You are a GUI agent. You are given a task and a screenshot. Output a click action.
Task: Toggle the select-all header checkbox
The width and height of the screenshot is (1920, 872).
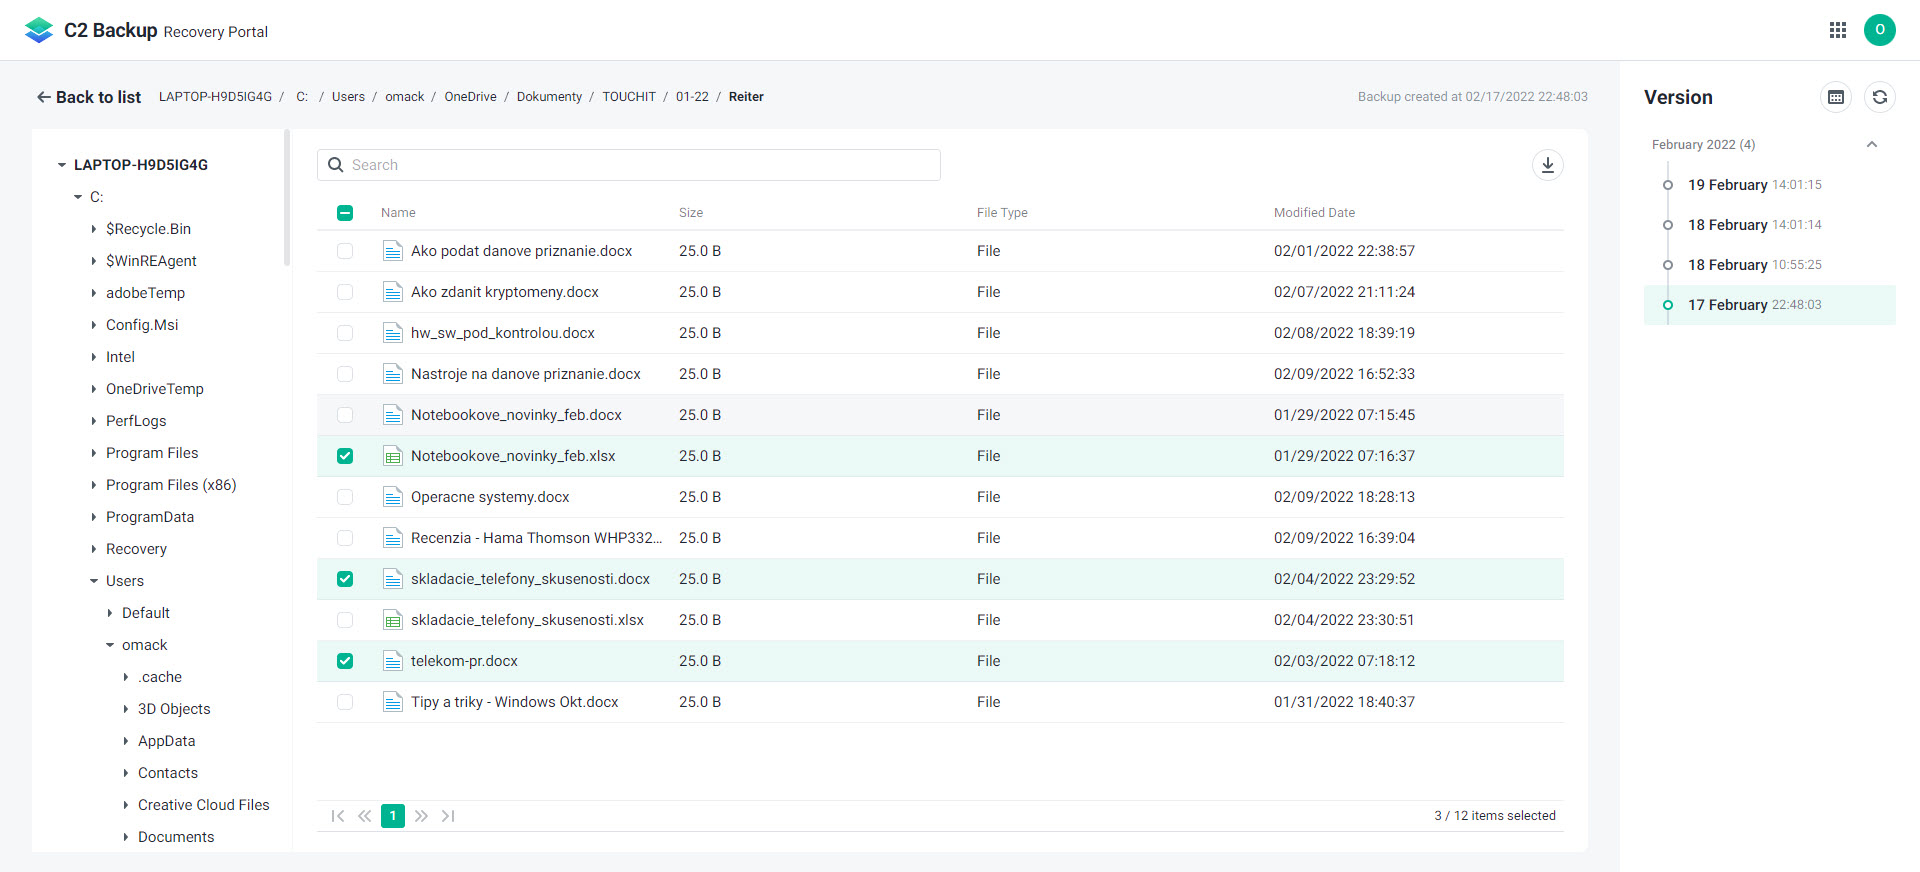point(345,213)
